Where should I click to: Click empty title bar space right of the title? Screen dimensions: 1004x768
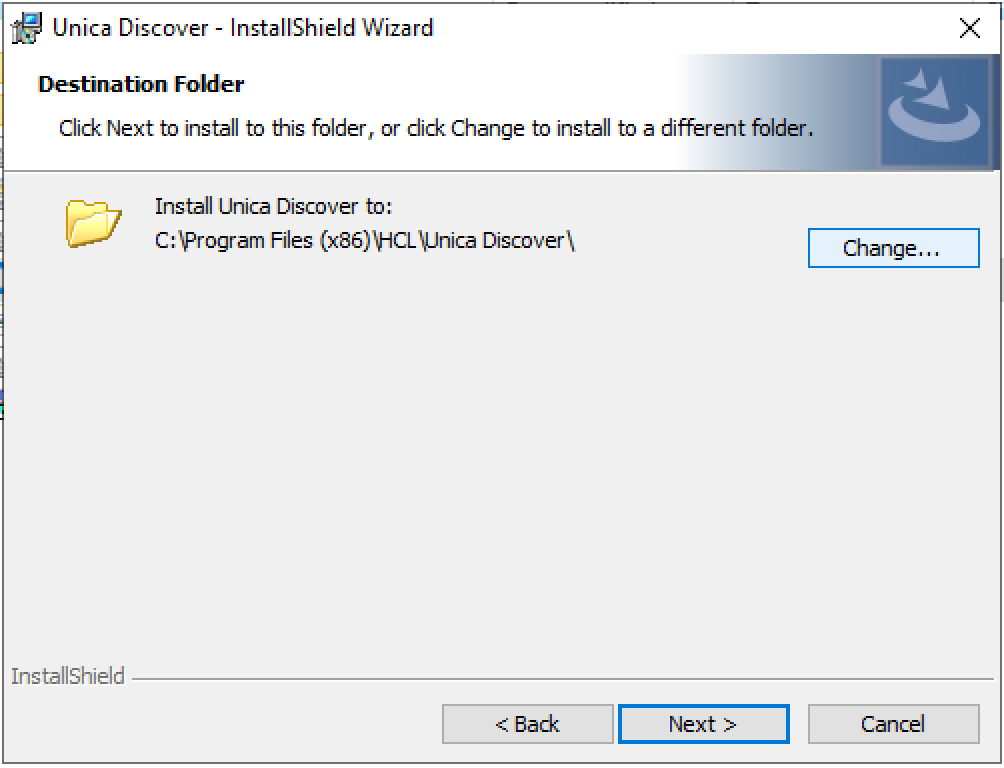click(680, 27)
